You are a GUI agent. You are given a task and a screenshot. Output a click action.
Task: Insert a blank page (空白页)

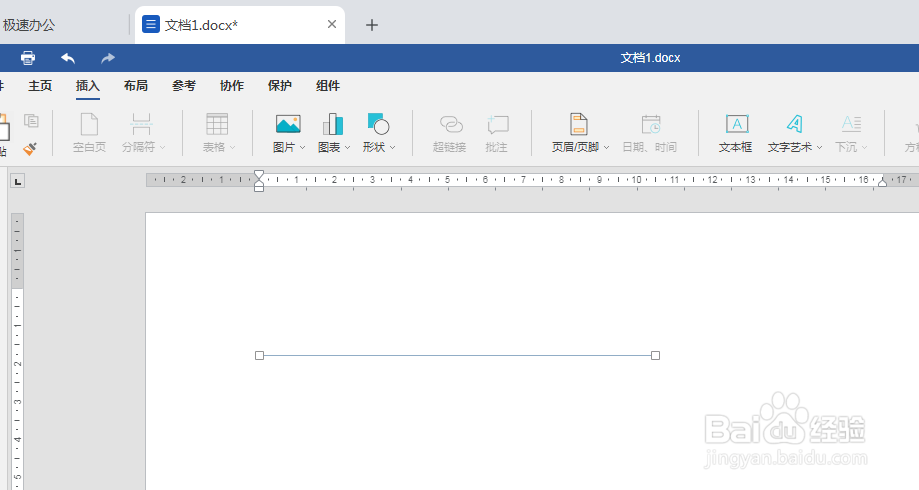click(x=89, y=133)
